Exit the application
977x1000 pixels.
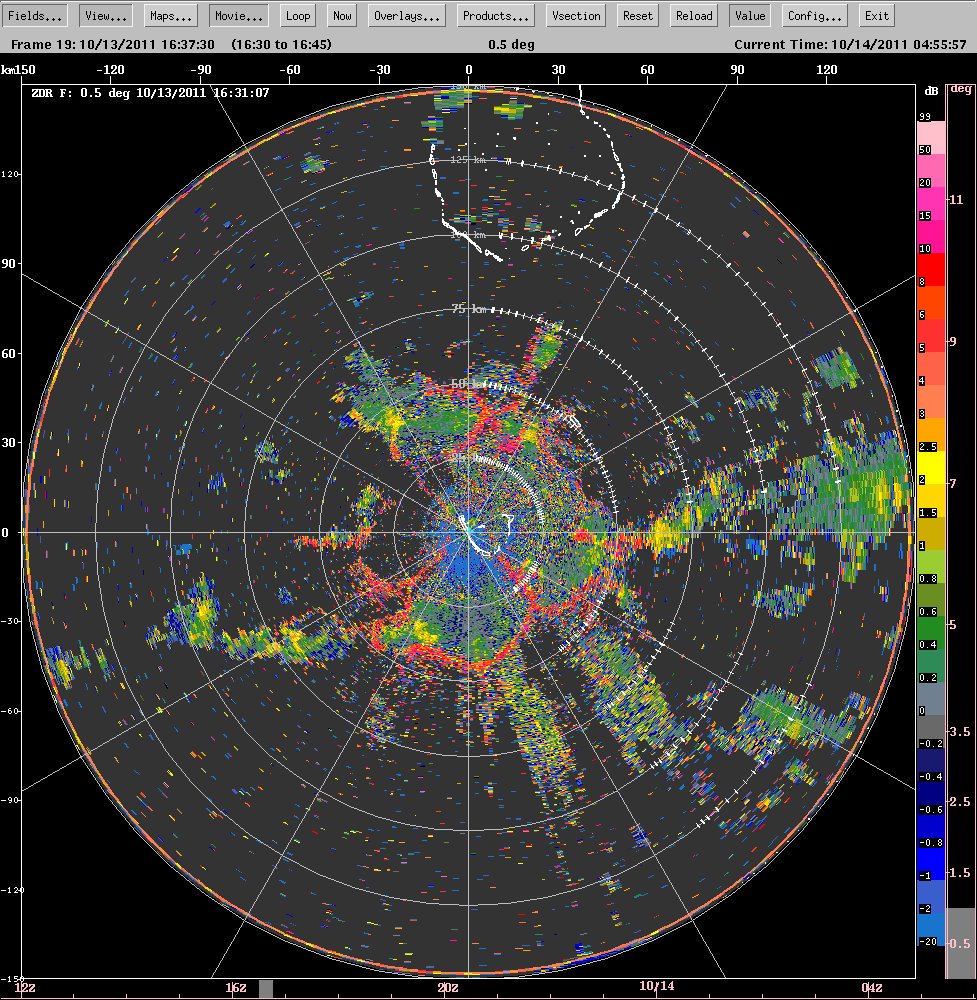click(x=877, y=16)
